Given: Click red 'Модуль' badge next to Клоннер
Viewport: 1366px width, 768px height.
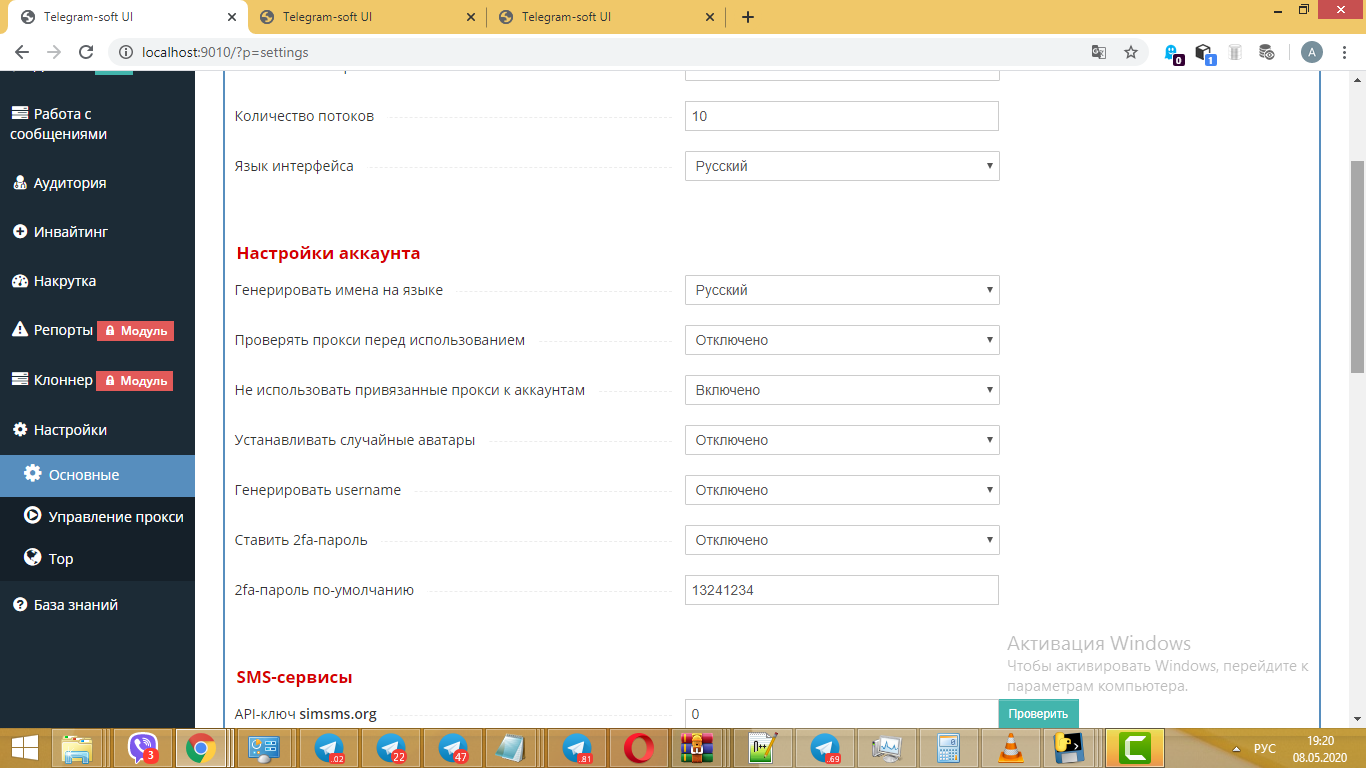Looking at the screenshot, I should coord(135,381).
